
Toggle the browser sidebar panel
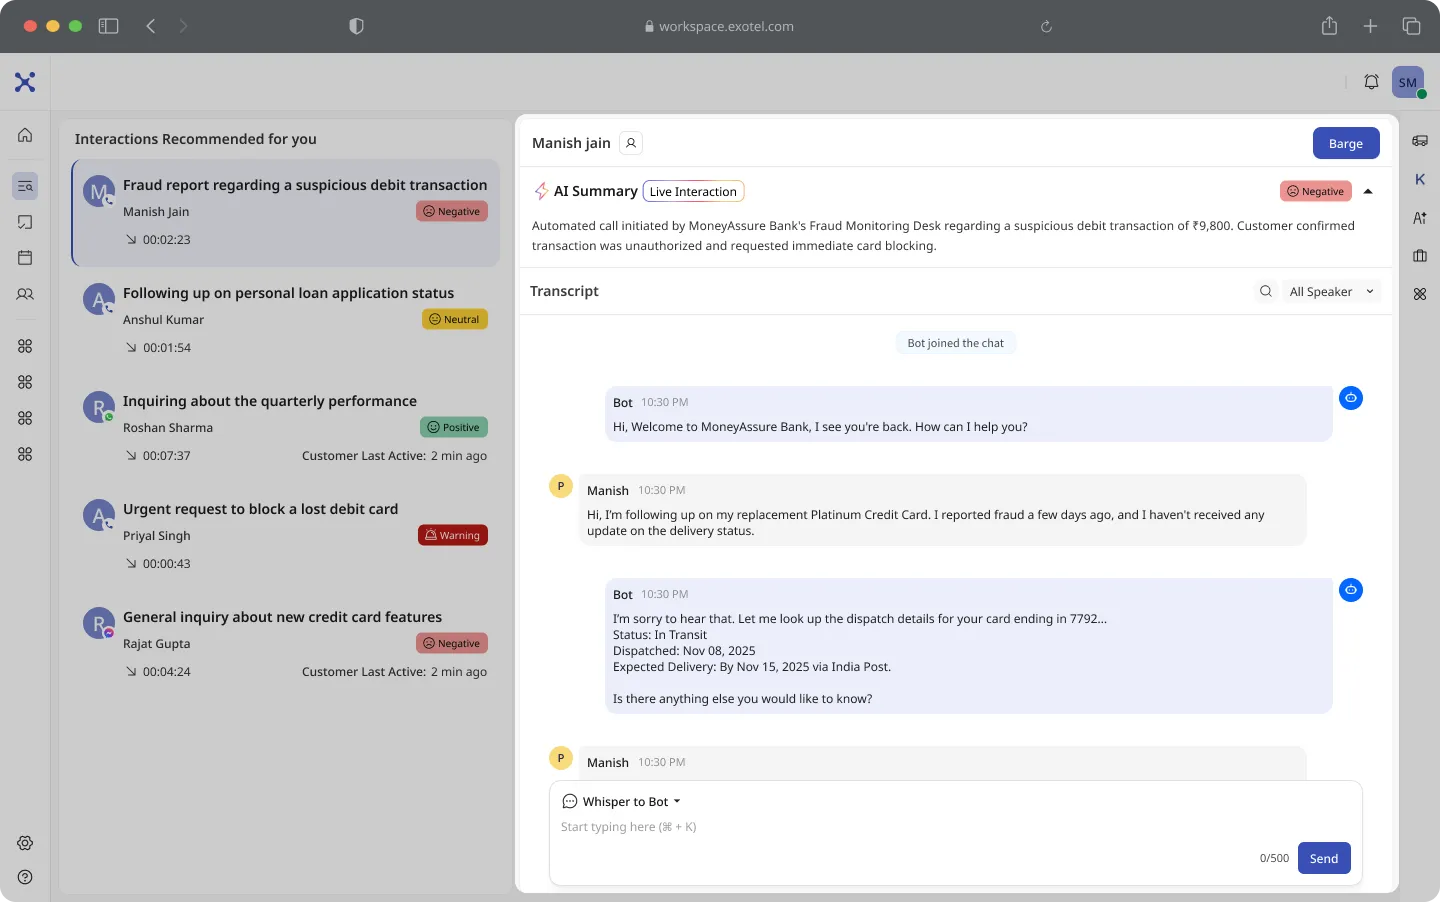click(x=108, y=26)
